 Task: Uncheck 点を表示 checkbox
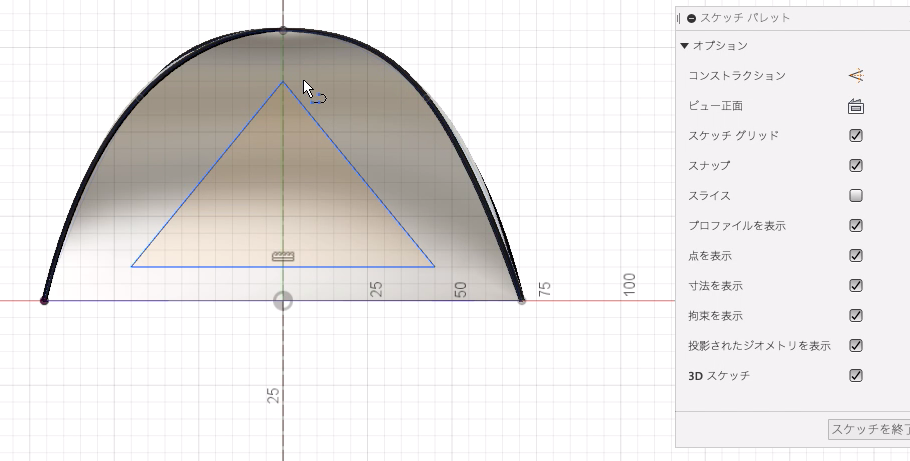pyautogui.click(x=856, y=255)
